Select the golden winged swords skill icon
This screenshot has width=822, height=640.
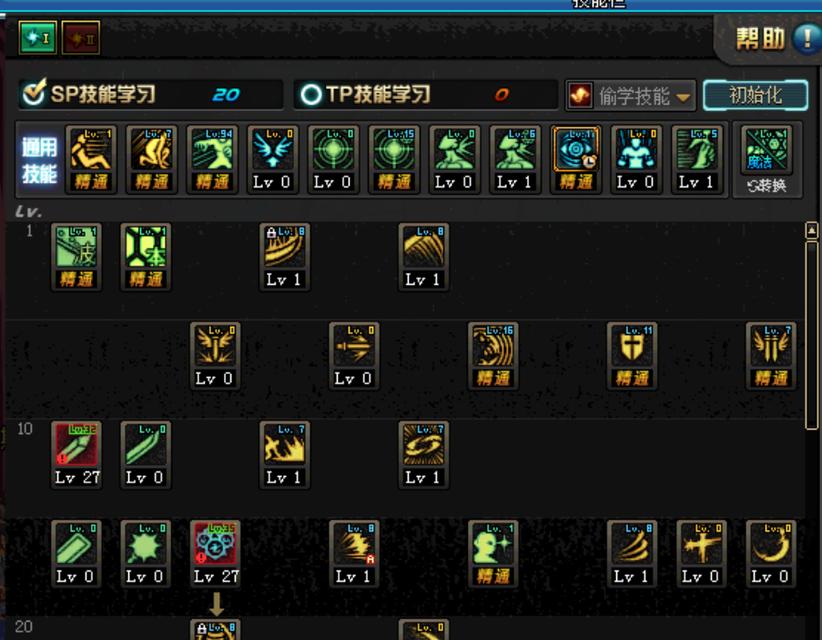point(771,355)
